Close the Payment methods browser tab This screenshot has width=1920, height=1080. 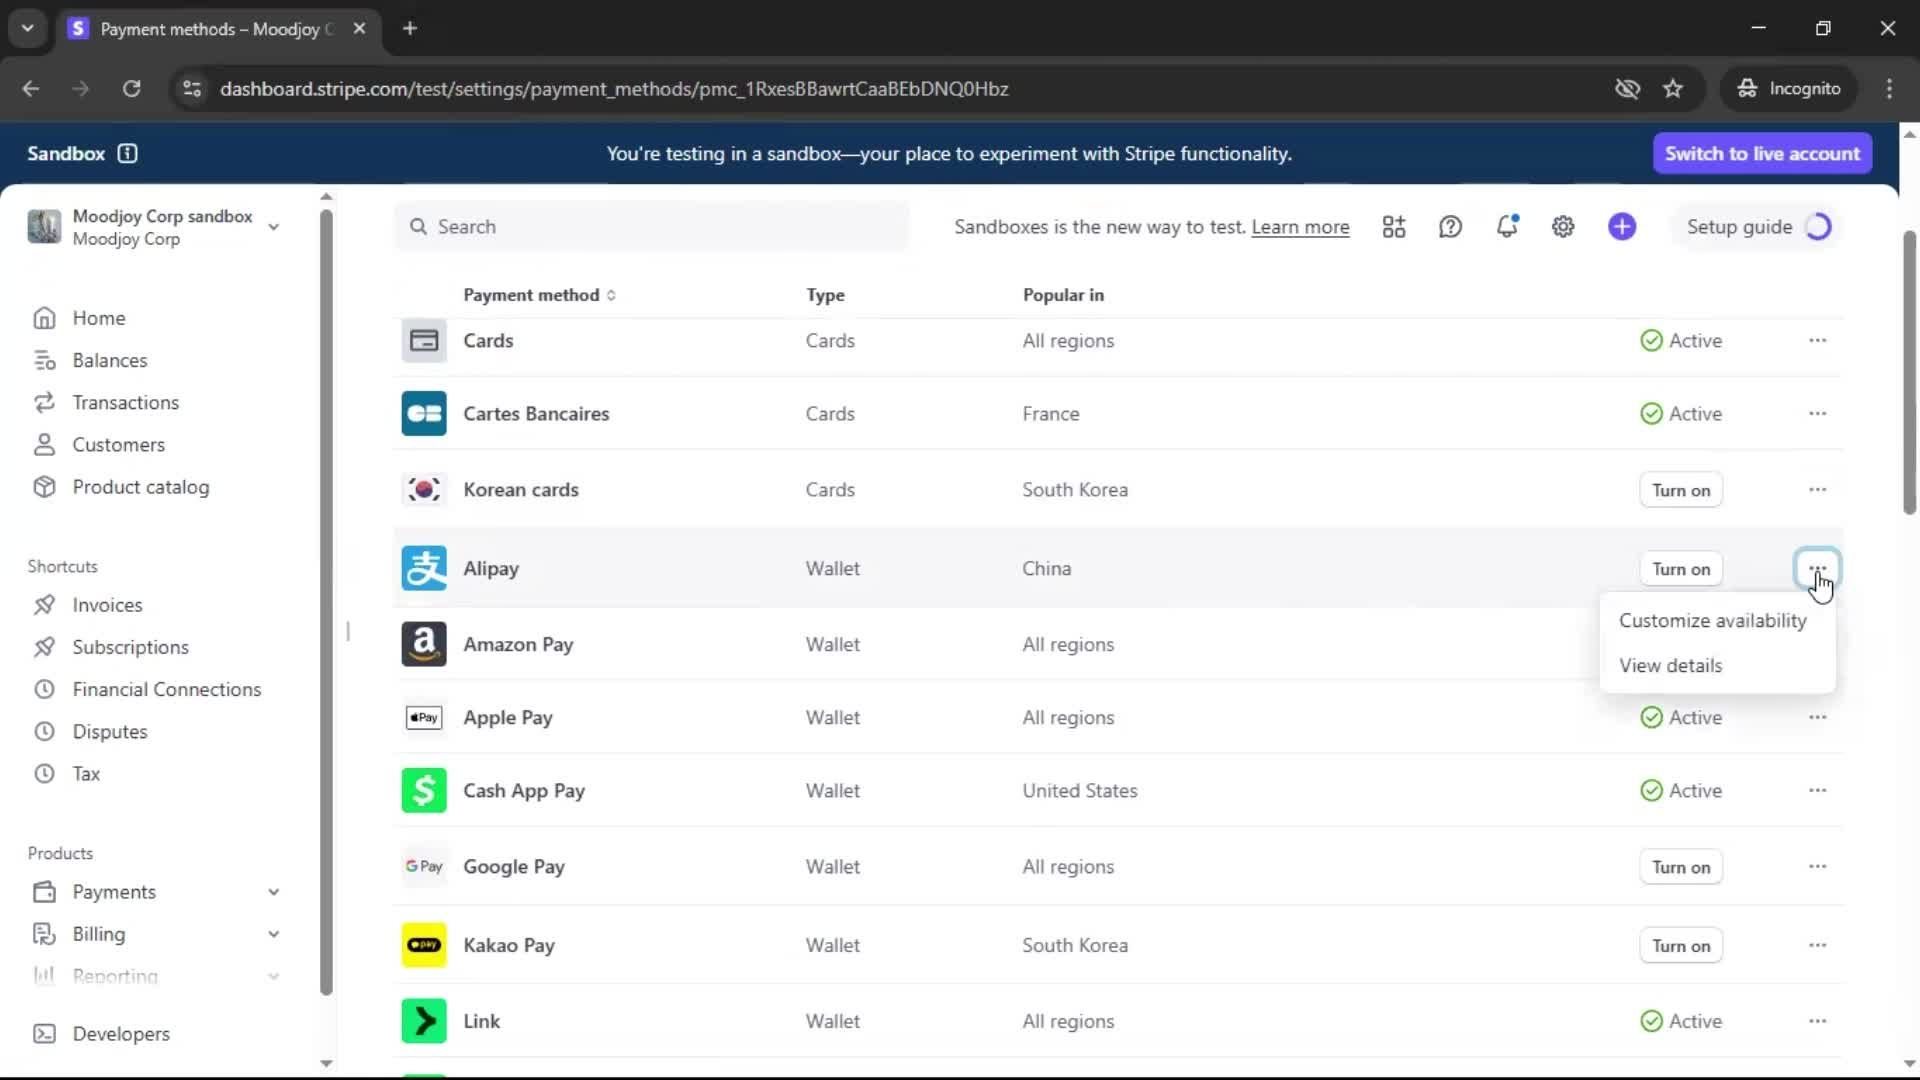point(359,28)
